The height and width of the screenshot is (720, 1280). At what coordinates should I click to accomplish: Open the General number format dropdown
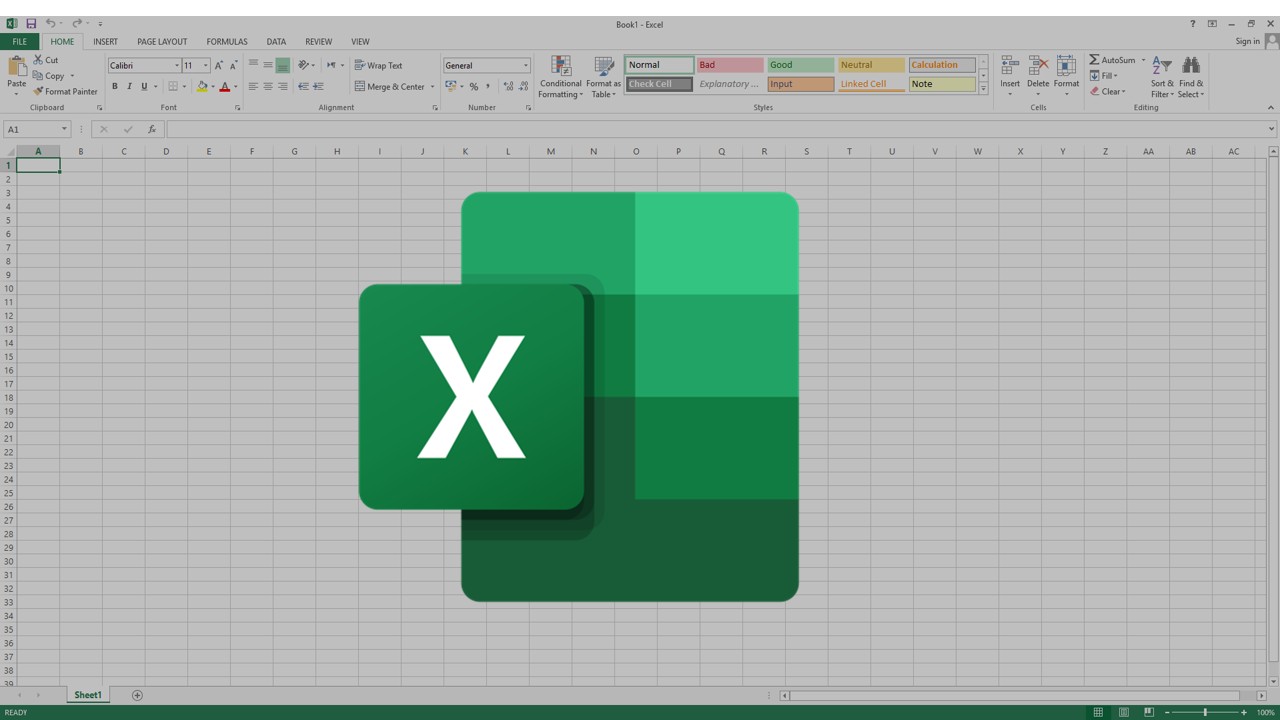coord(524,64)
